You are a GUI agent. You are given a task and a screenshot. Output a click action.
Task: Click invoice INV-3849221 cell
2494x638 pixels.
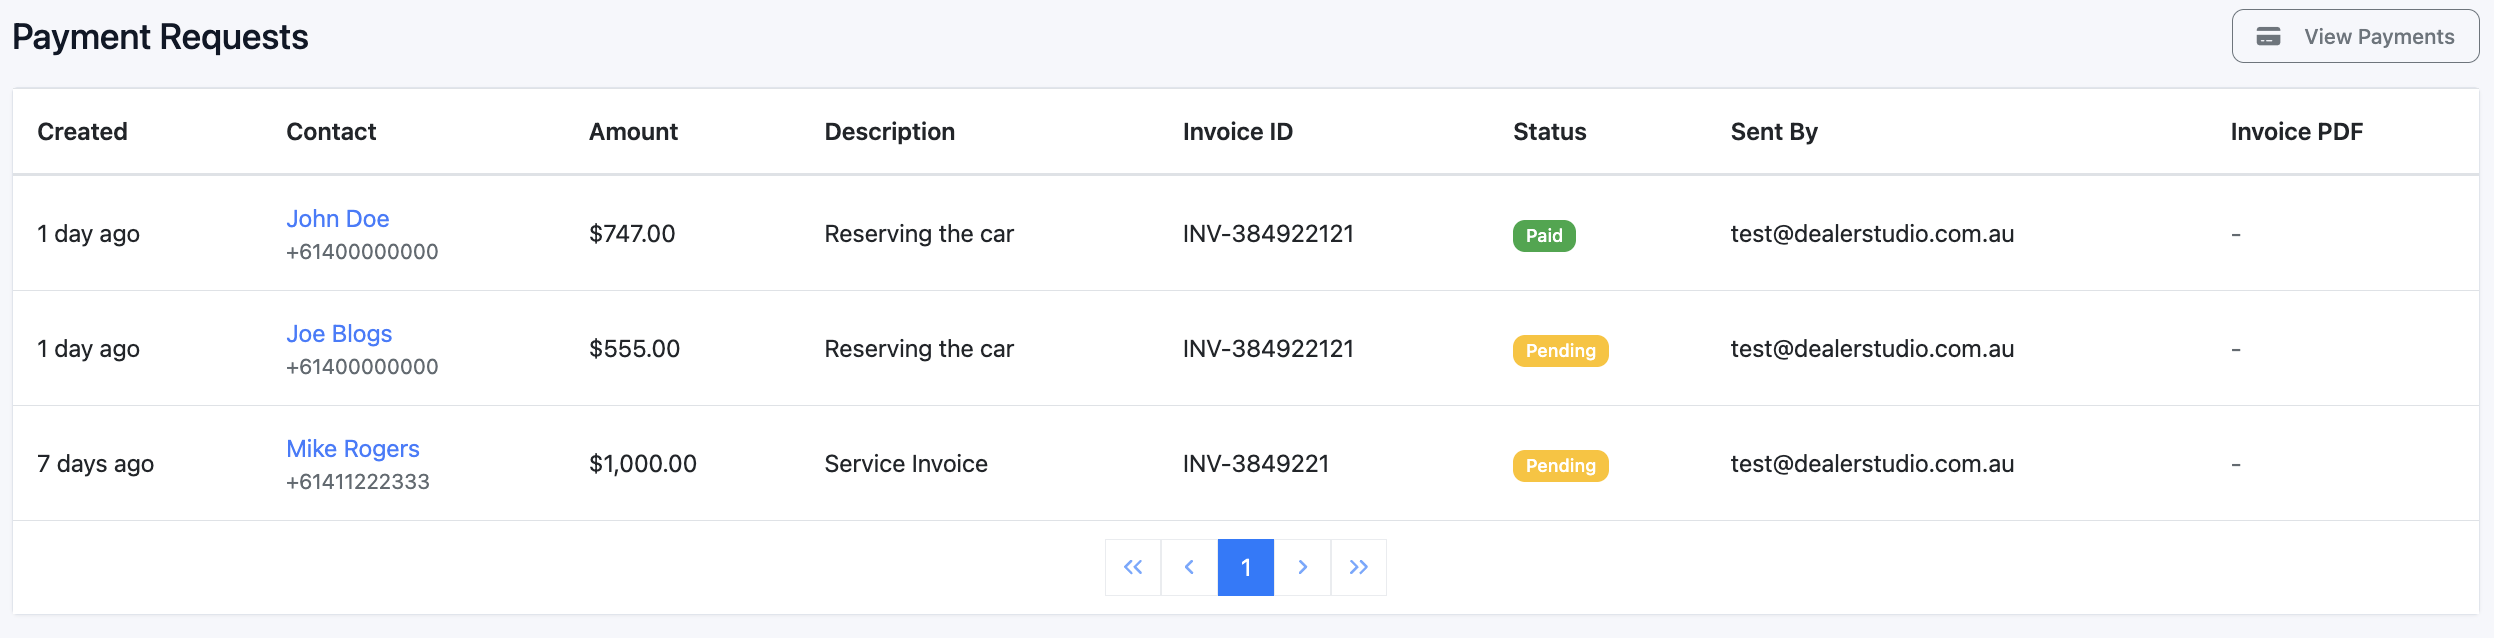point(1255,464)
